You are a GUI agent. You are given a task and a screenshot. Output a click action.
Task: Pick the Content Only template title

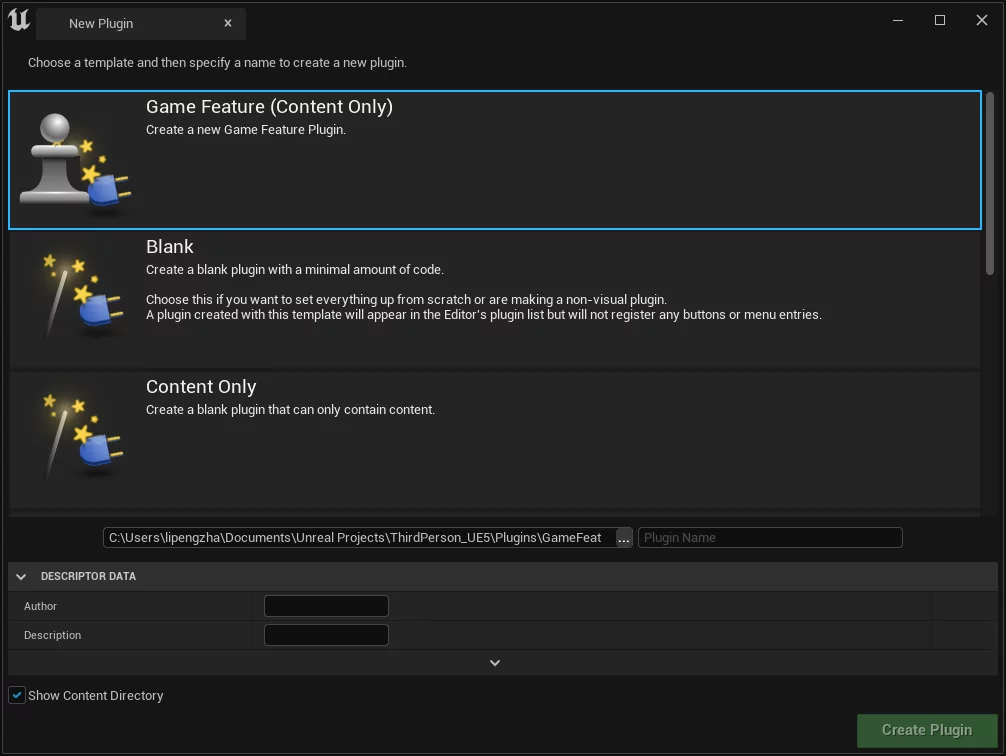[201, 387]
